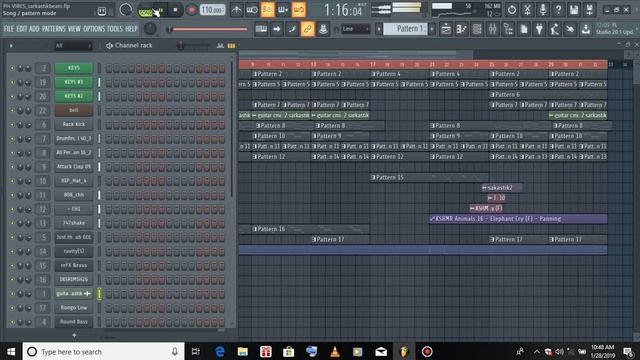Click the KEYS #2 channel button
The height and width of the screenshot is (360, 640).
click(x=74, y=96)
